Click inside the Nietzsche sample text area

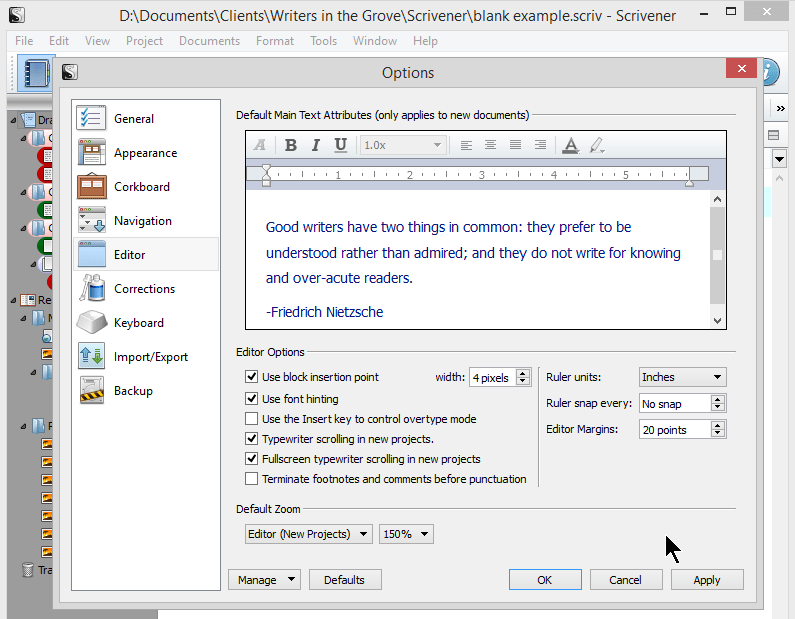coord(478,261)
